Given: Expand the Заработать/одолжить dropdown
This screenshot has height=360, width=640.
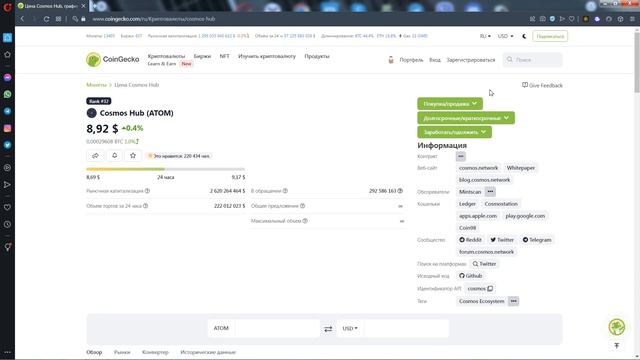Looking at the screenshot, I should click(x=454, y=132).
